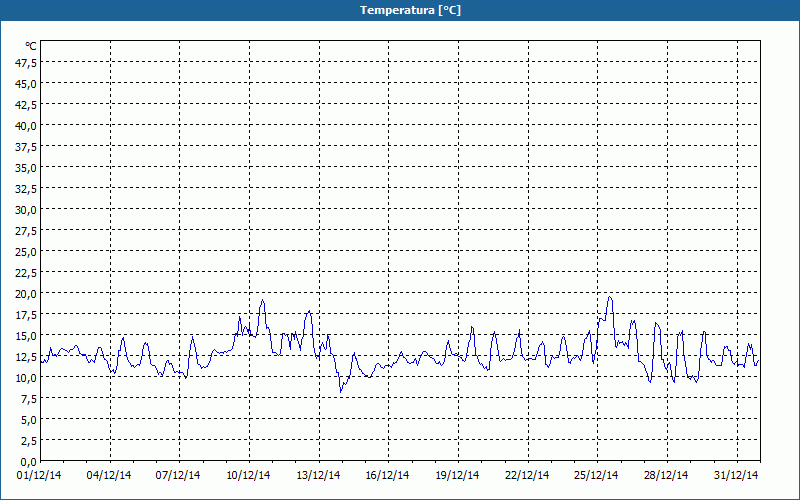
Task: Click the 28/12/14 date label
Action: (666, 476)
